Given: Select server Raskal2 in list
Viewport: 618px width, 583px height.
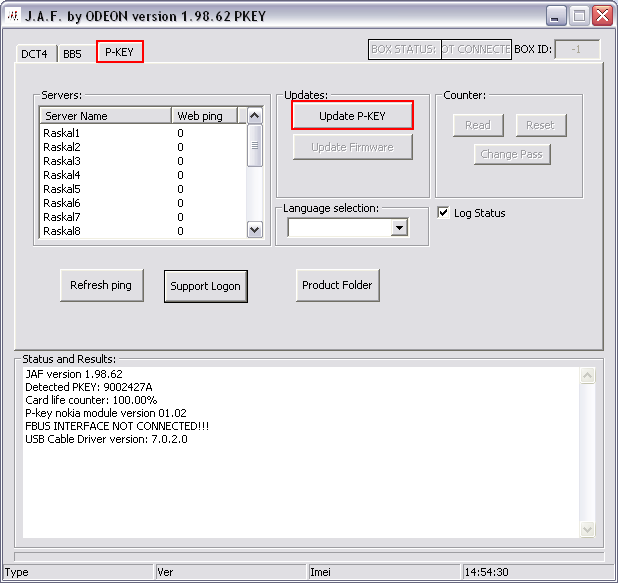Looking at the screenshot, I should [143, 147].
